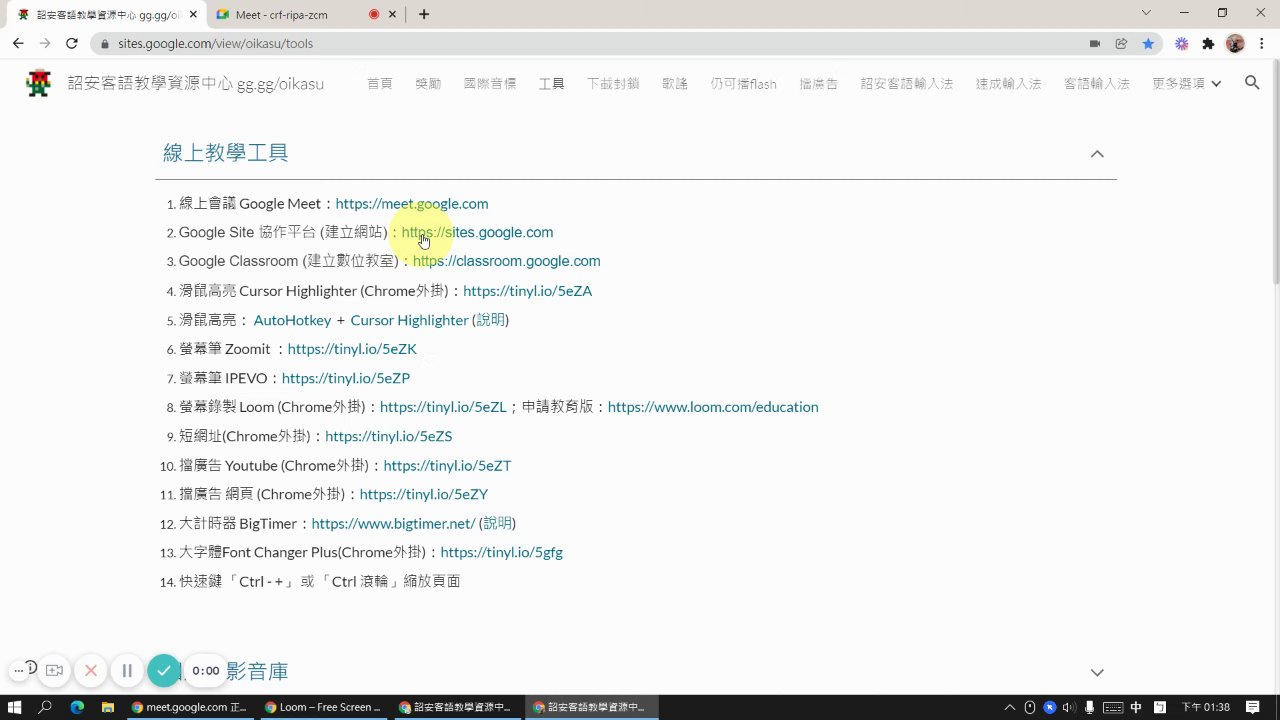1280x720 pixels.
Task: Go to 首頁 in the site navigation
Action: point(380,83)
